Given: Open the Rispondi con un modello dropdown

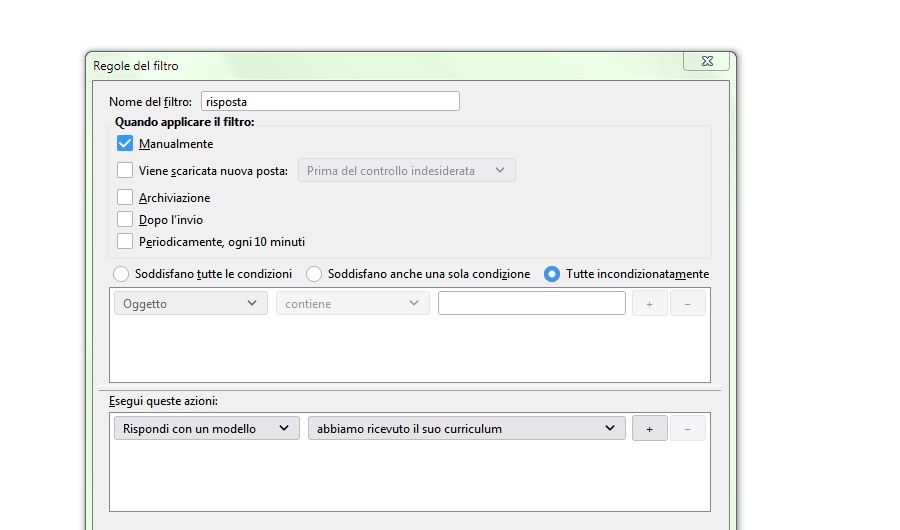Looking at the screenshot, I should click(x=207, y=428).
